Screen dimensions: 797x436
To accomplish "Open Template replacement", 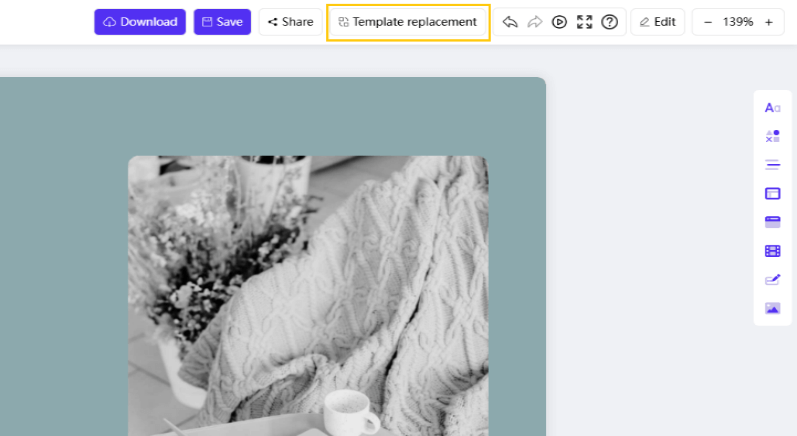I will 408,22.
